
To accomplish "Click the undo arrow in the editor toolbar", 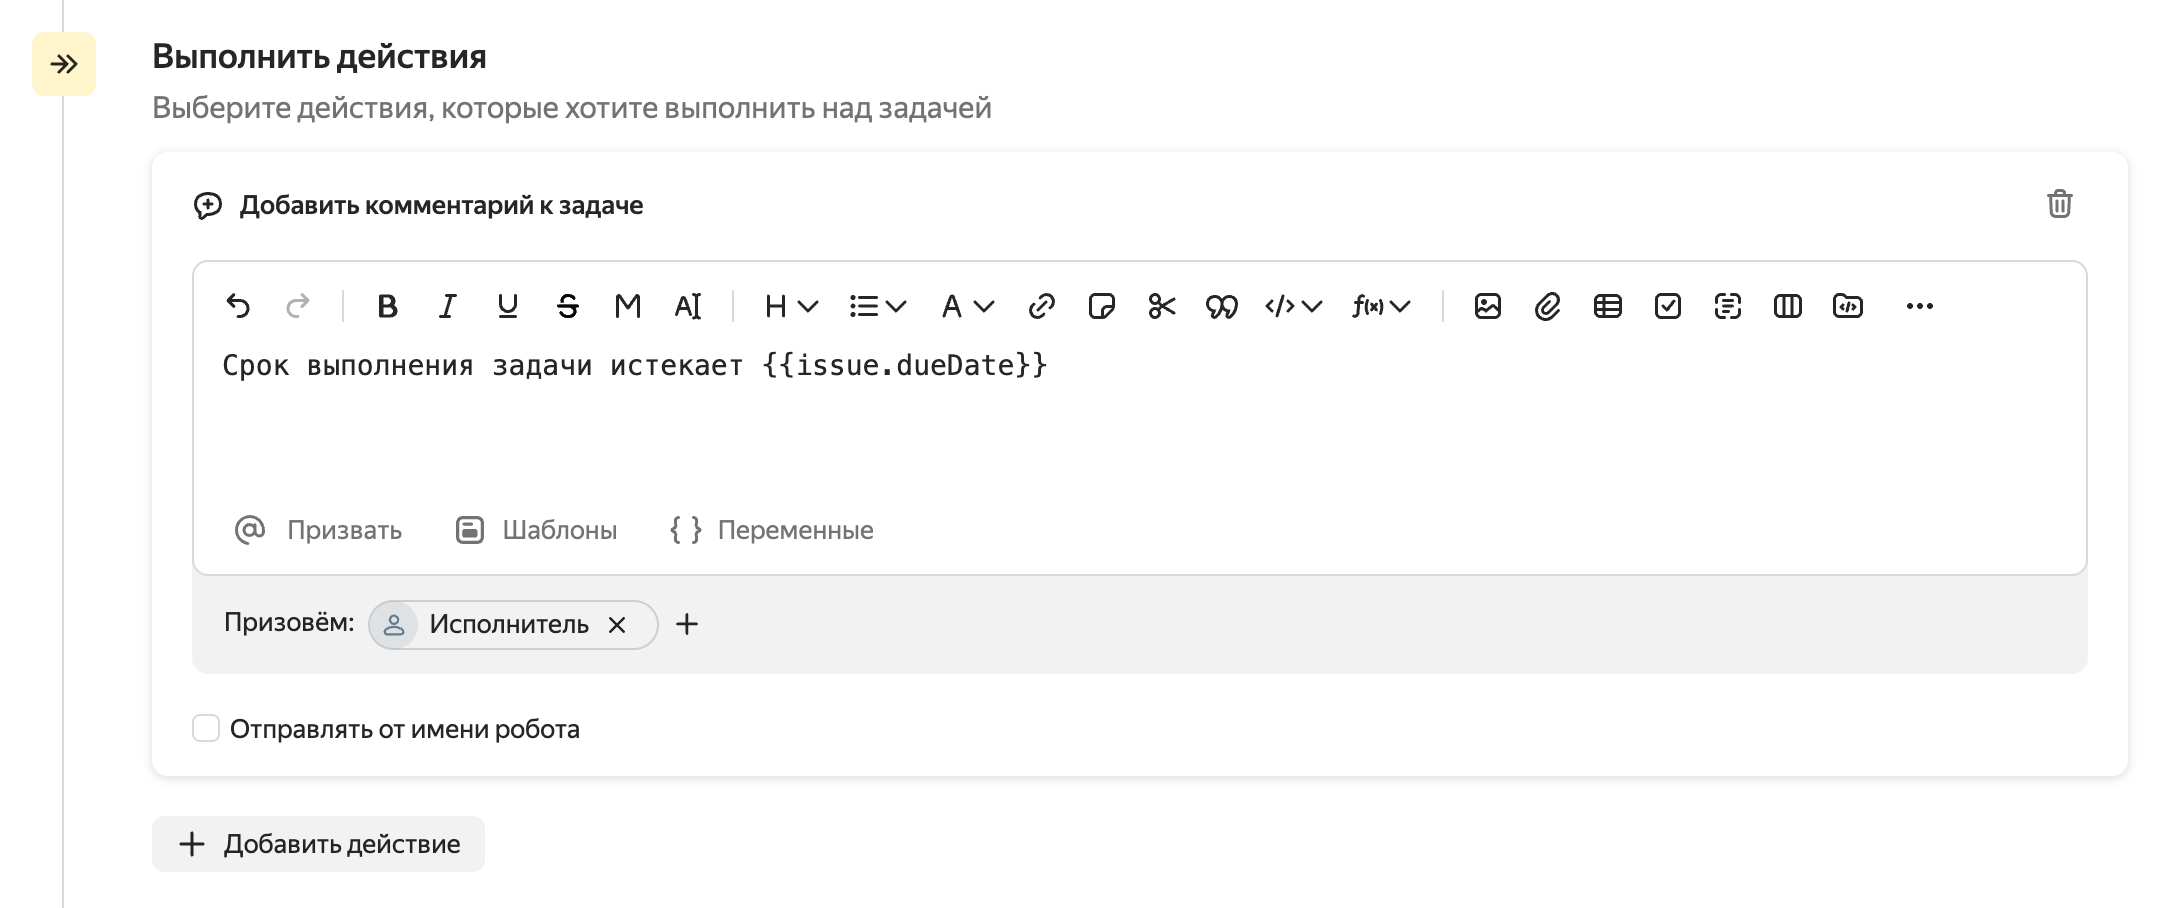I will [238, 306].
